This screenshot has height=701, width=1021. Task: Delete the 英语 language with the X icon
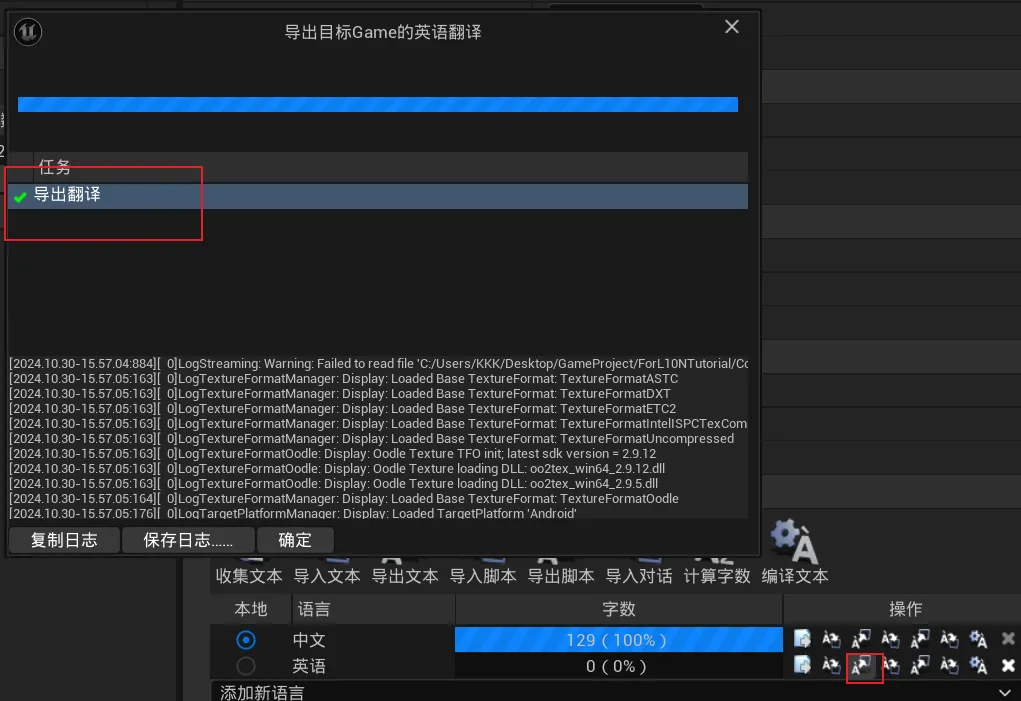(x=1006, y=666)
